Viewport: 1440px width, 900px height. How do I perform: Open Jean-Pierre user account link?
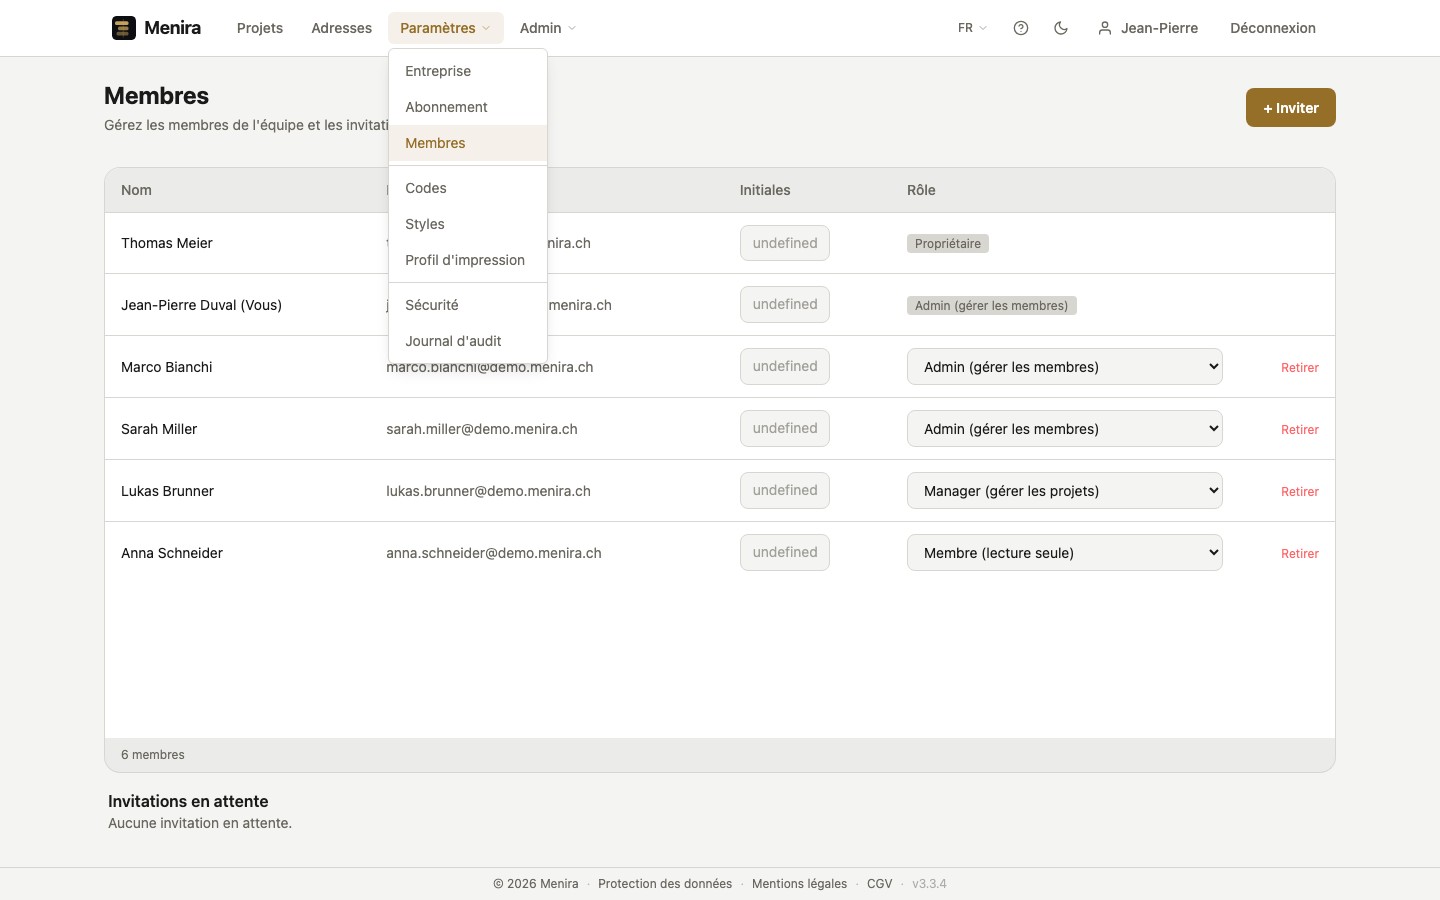click(x=1148, y=28)
